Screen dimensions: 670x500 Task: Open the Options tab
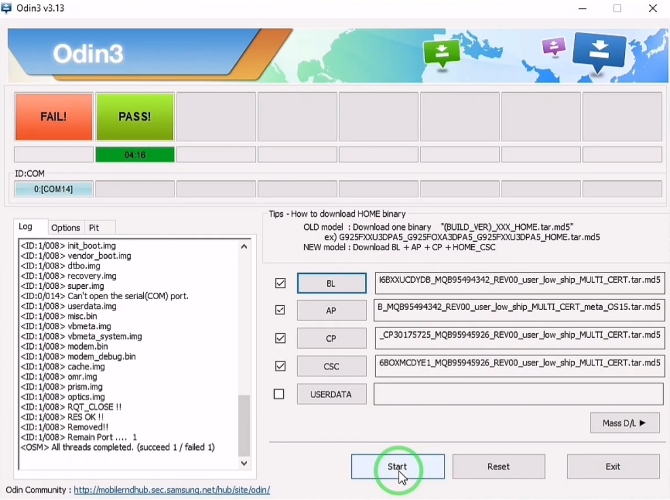[65, 228]
